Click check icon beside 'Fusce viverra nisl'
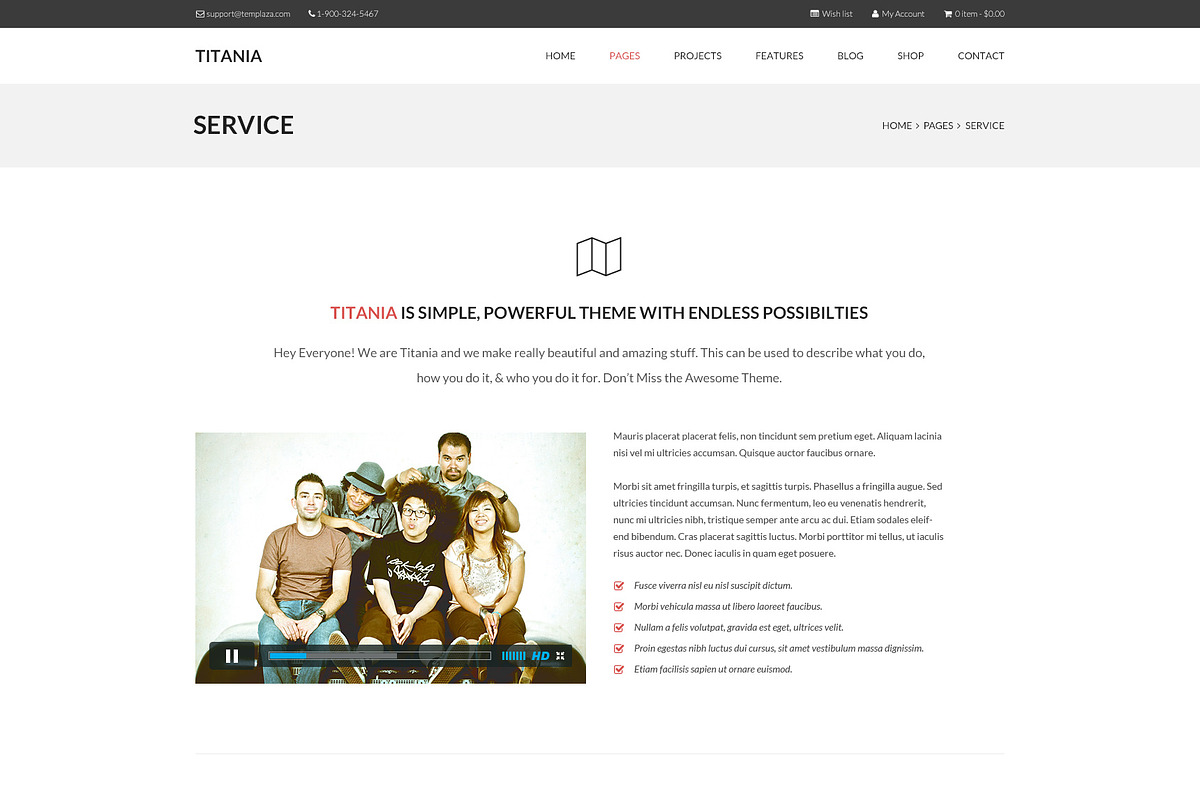The height and width of the screenshot is (800, 1200). point(619,586)
